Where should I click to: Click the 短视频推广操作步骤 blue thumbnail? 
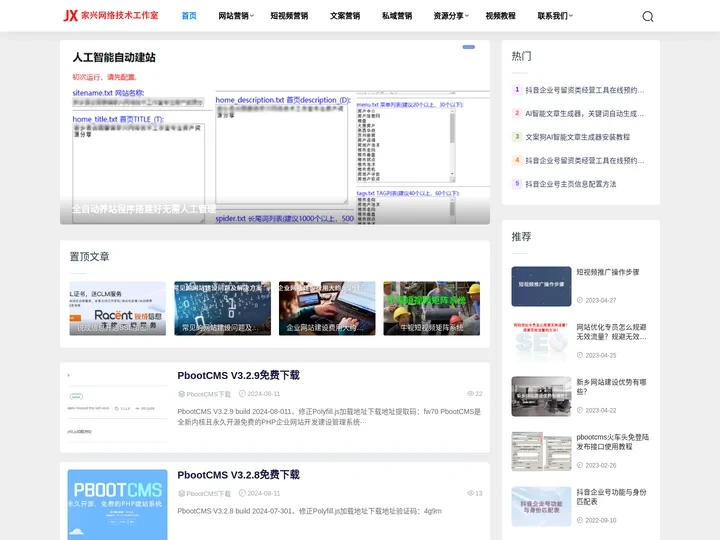pos(541,286)
